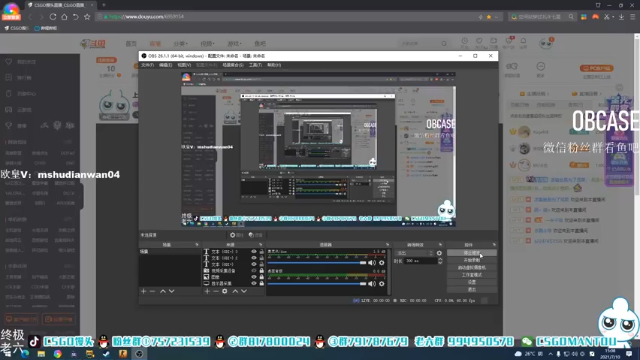Undock the 控件 panel via header icon
640x360 pixels.
pos(494,244)
